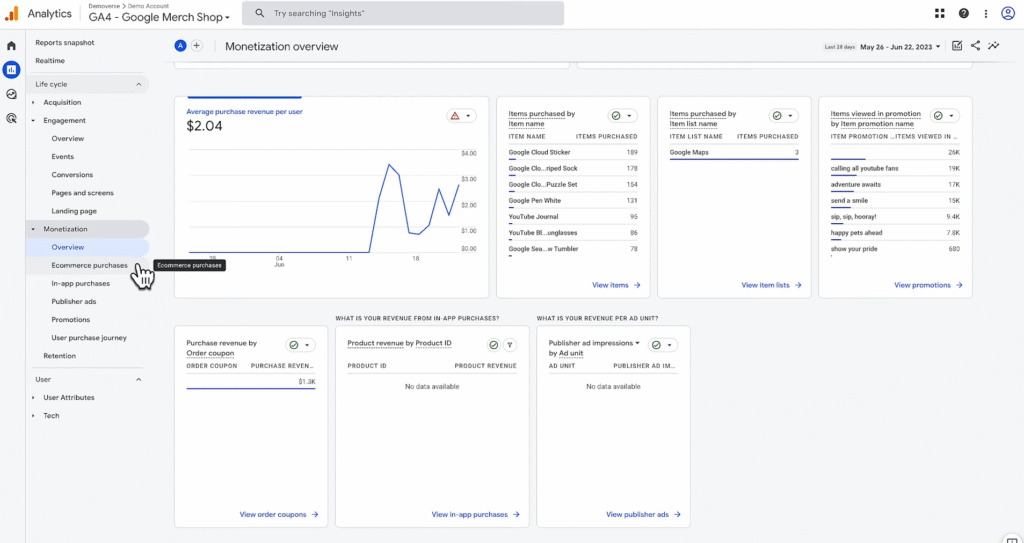
Task: Open Pages and screens report
Action: tap(82, 193)
